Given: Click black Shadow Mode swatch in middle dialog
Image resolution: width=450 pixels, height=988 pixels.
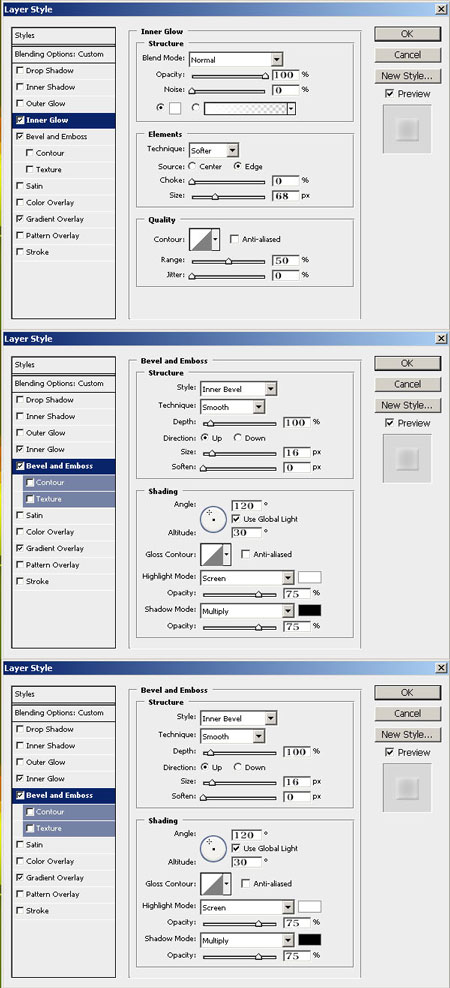Looking at the screenshot, I should click(x=309, y=610).
